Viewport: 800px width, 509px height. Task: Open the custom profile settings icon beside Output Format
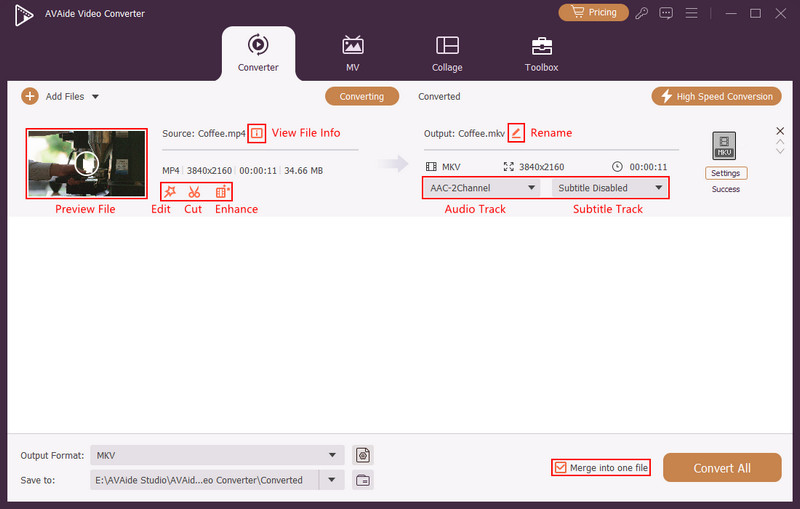[363, 455]
